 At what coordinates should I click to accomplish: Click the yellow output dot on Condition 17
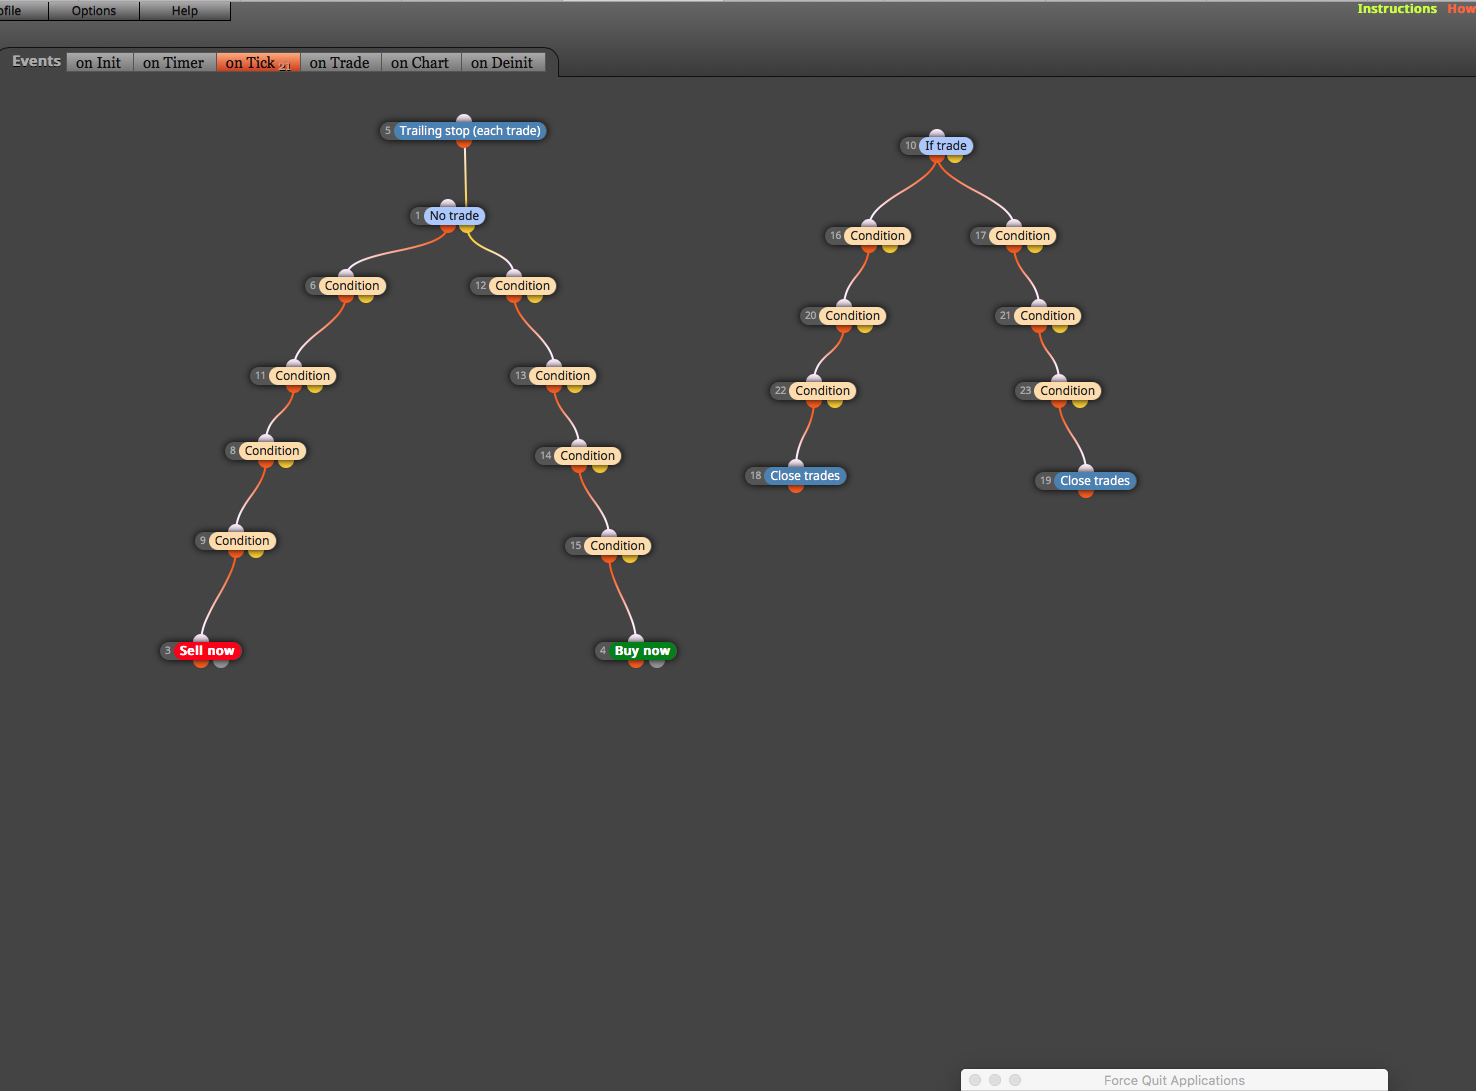(x=1035, y=247)
